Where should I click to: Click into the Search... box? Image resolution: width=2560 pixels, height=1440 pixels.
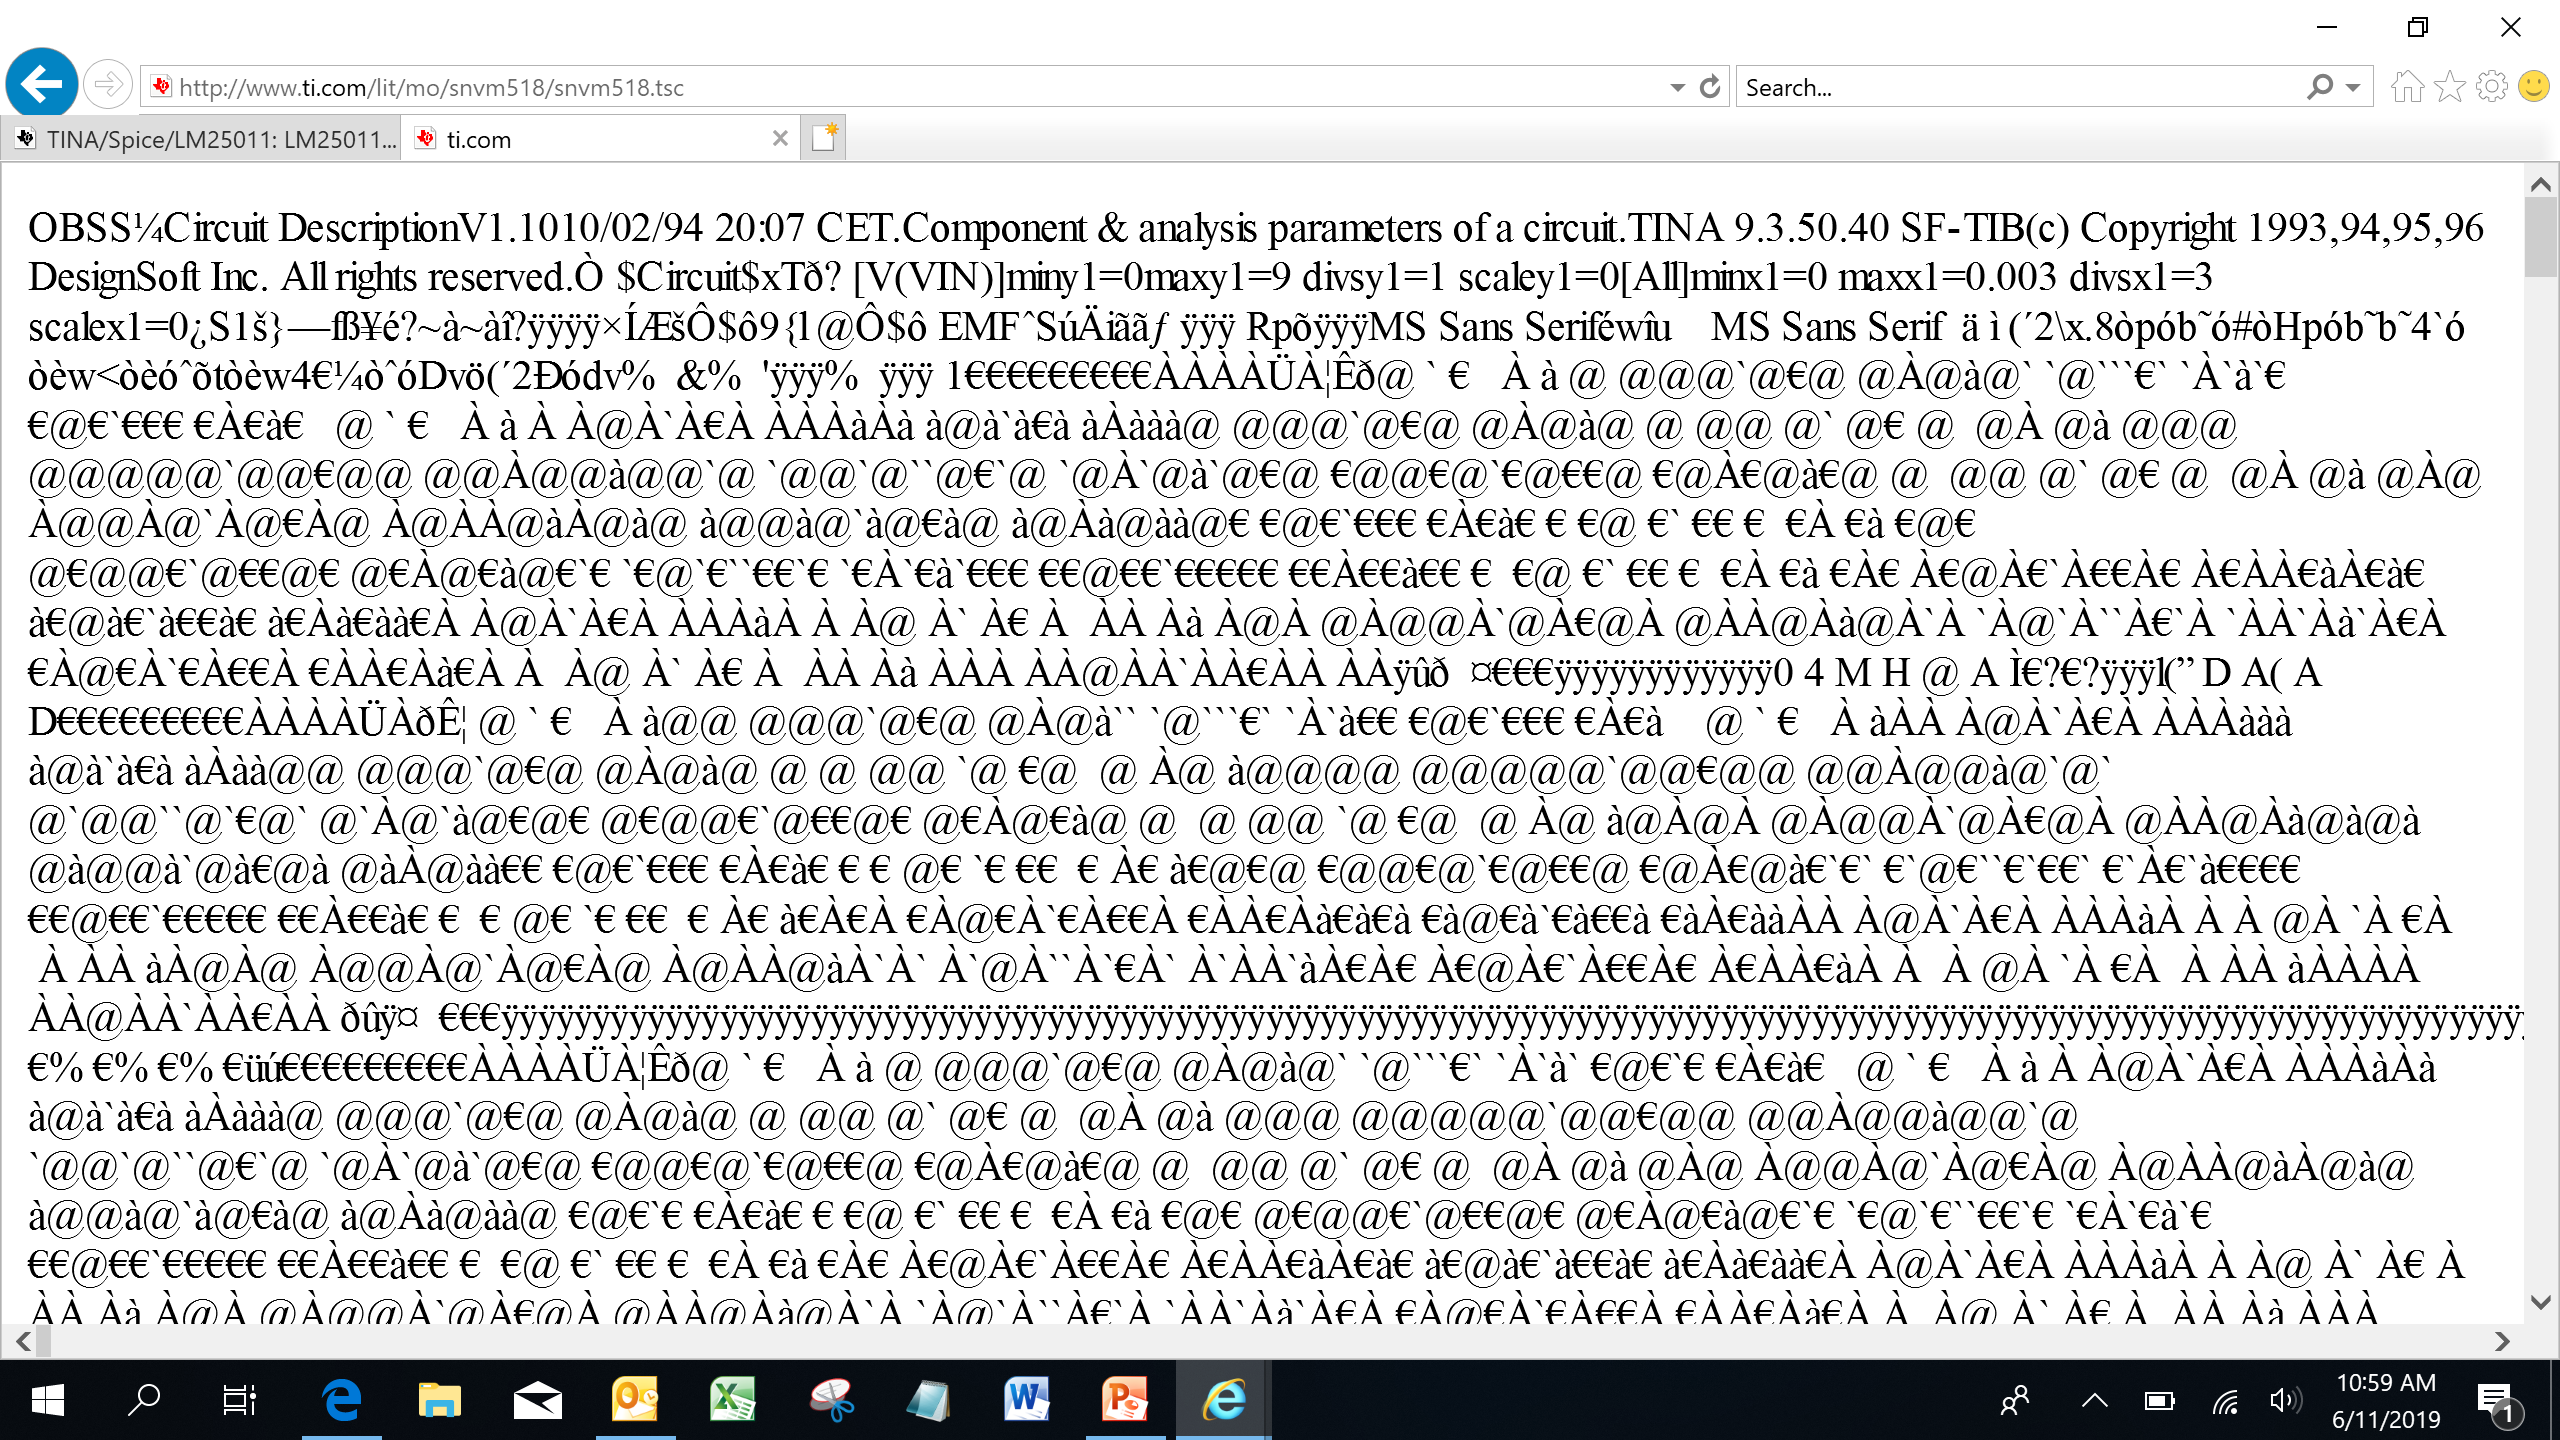[2020, 87]
